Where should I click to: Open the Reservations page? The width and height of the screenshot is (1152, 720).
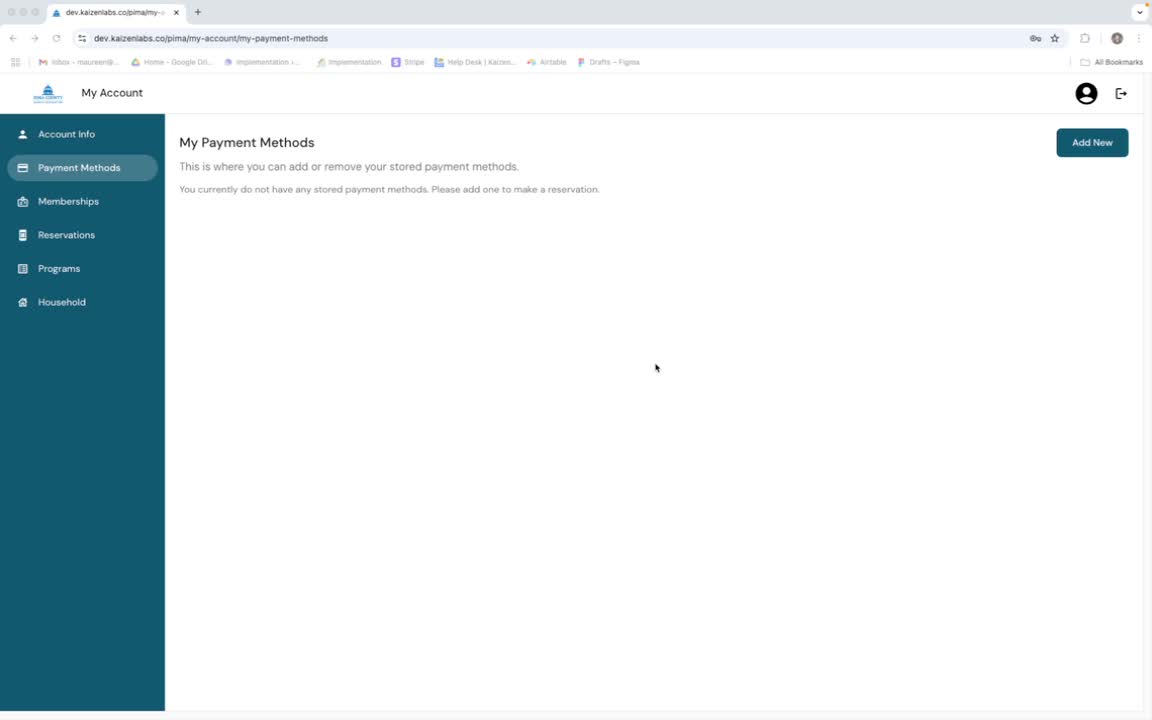(x=82, y=235)
